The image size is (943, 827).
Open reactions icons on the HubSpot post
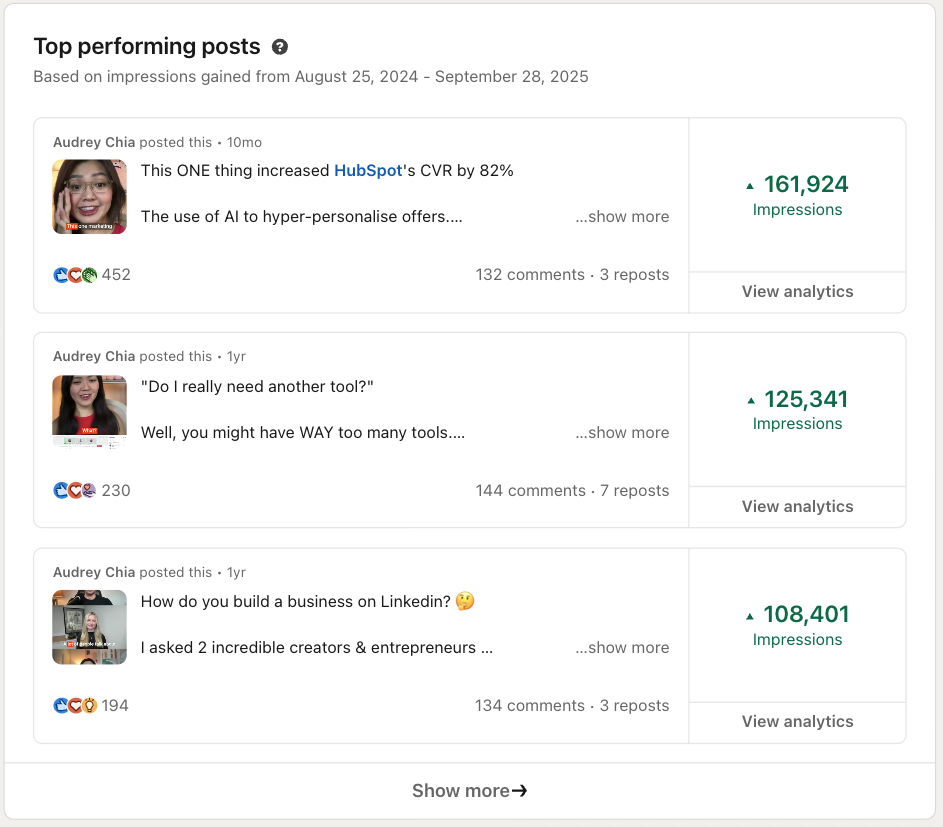tap(75, 275)
